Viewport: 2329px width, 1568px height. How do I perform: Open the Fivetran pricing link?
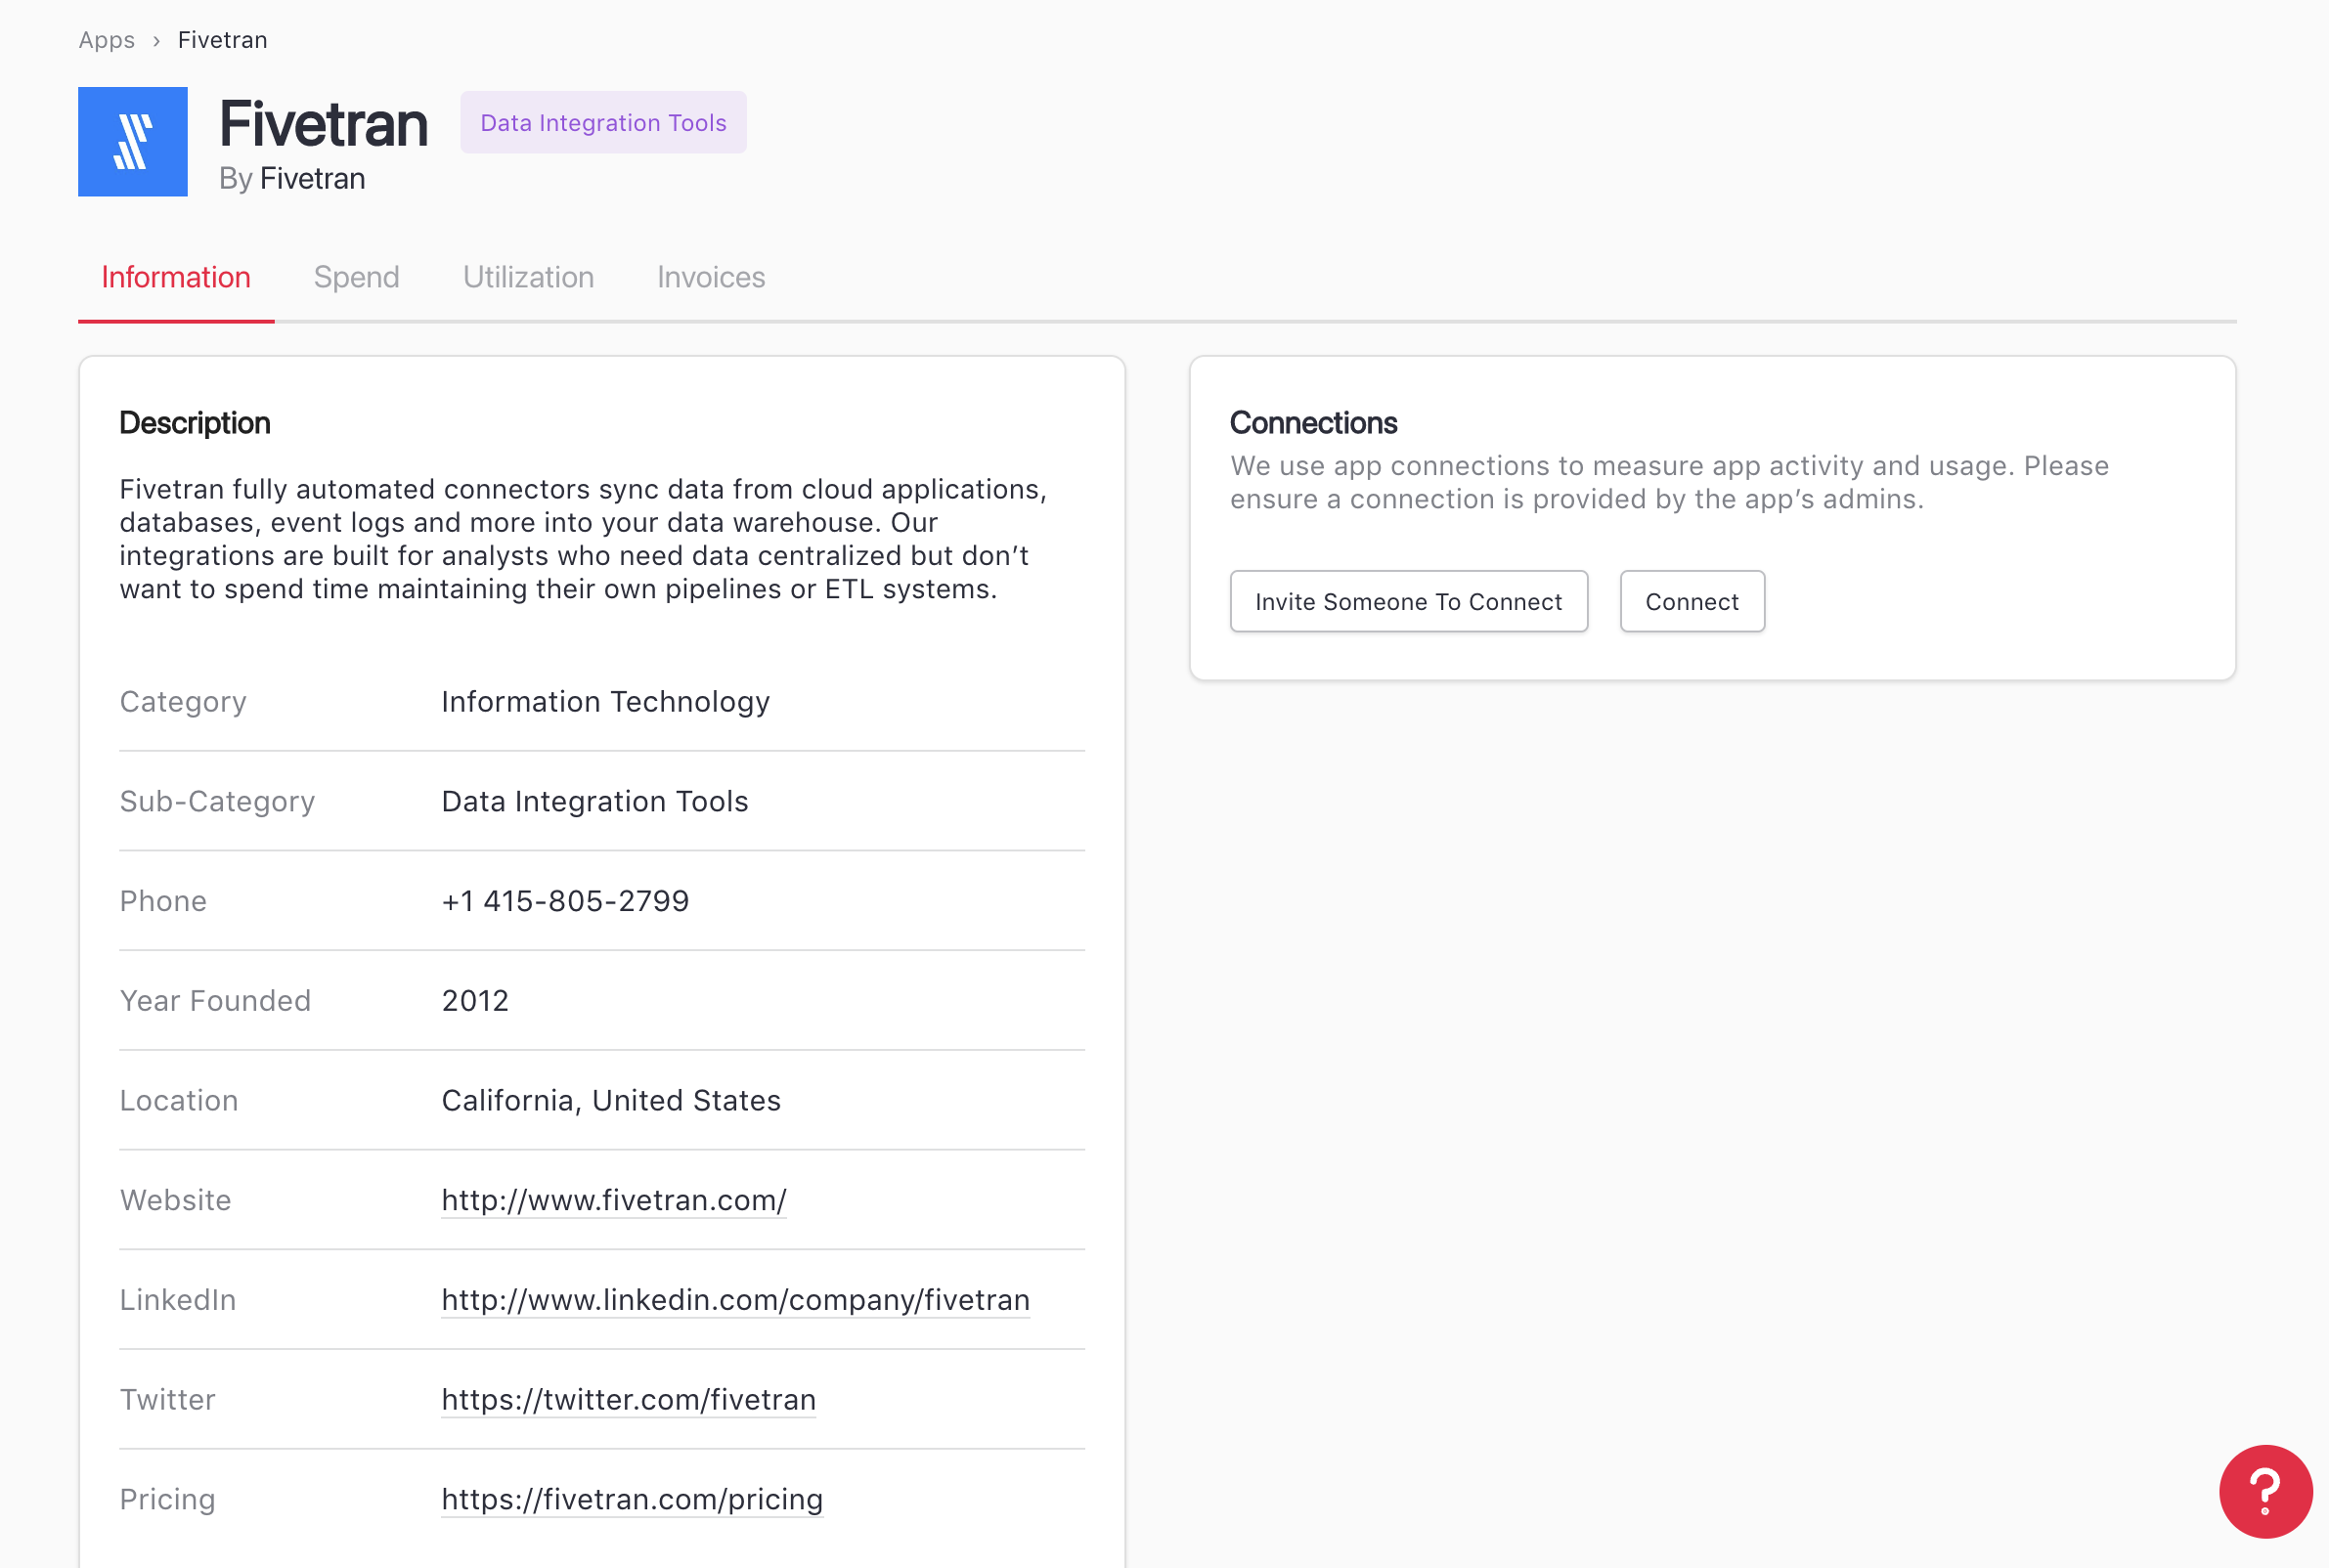632,1499
